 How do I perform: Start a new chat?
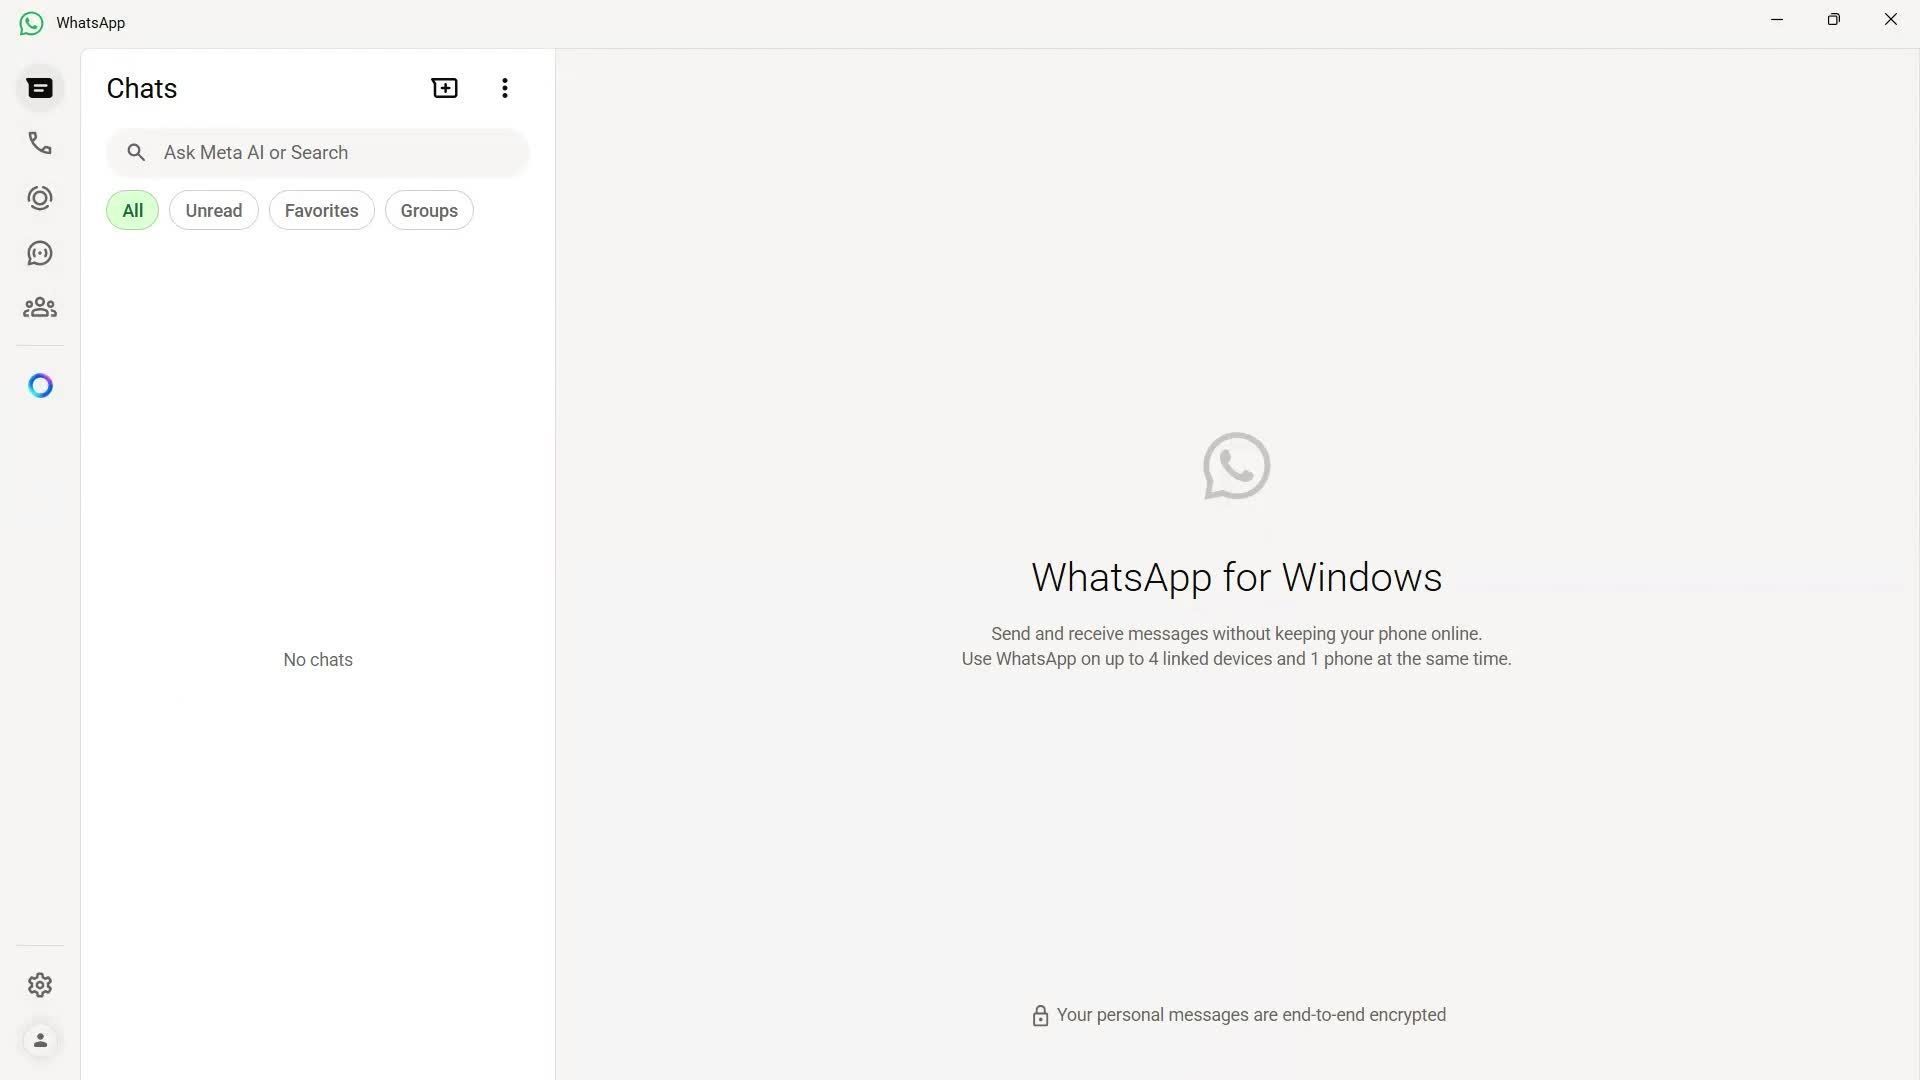pyautogui.click(x=445, y=88)
